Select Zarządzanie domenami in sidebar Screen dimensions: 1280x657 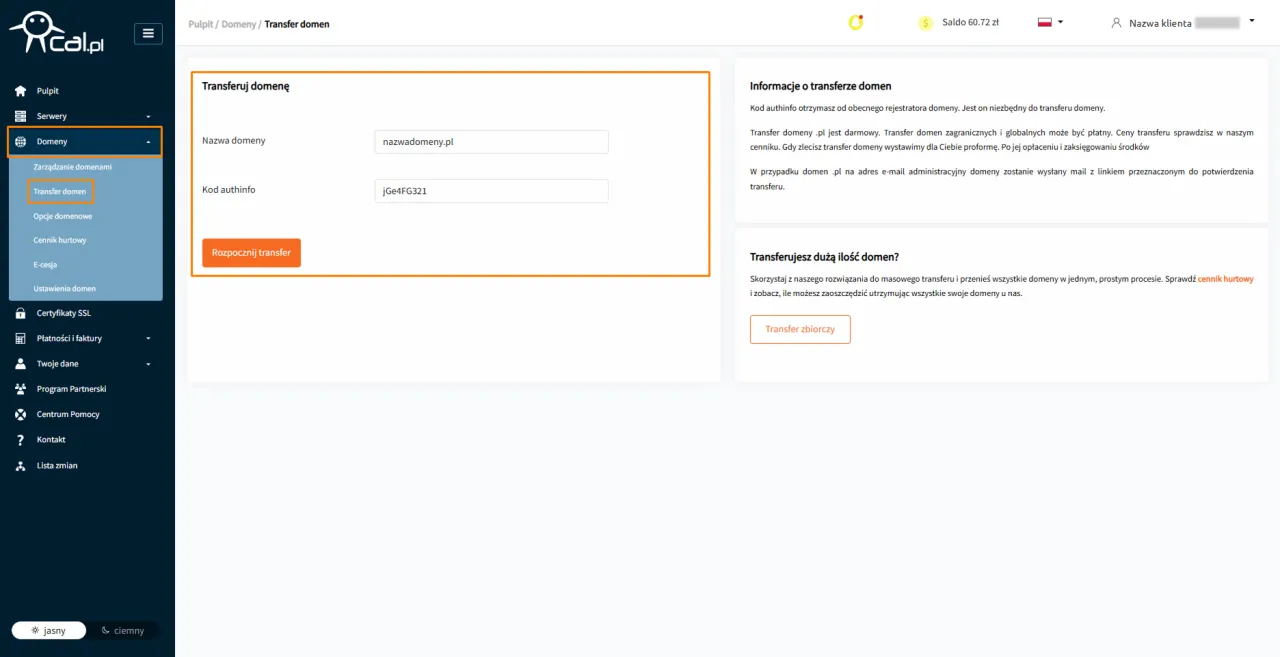coord(74,167)
